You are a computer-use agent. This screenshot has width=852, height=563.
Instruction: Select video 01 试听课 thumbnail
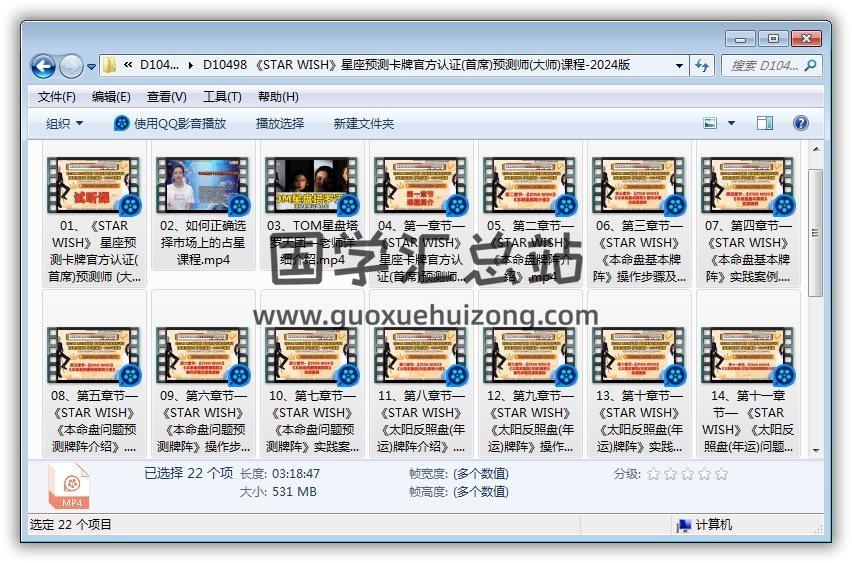[93, 185]
